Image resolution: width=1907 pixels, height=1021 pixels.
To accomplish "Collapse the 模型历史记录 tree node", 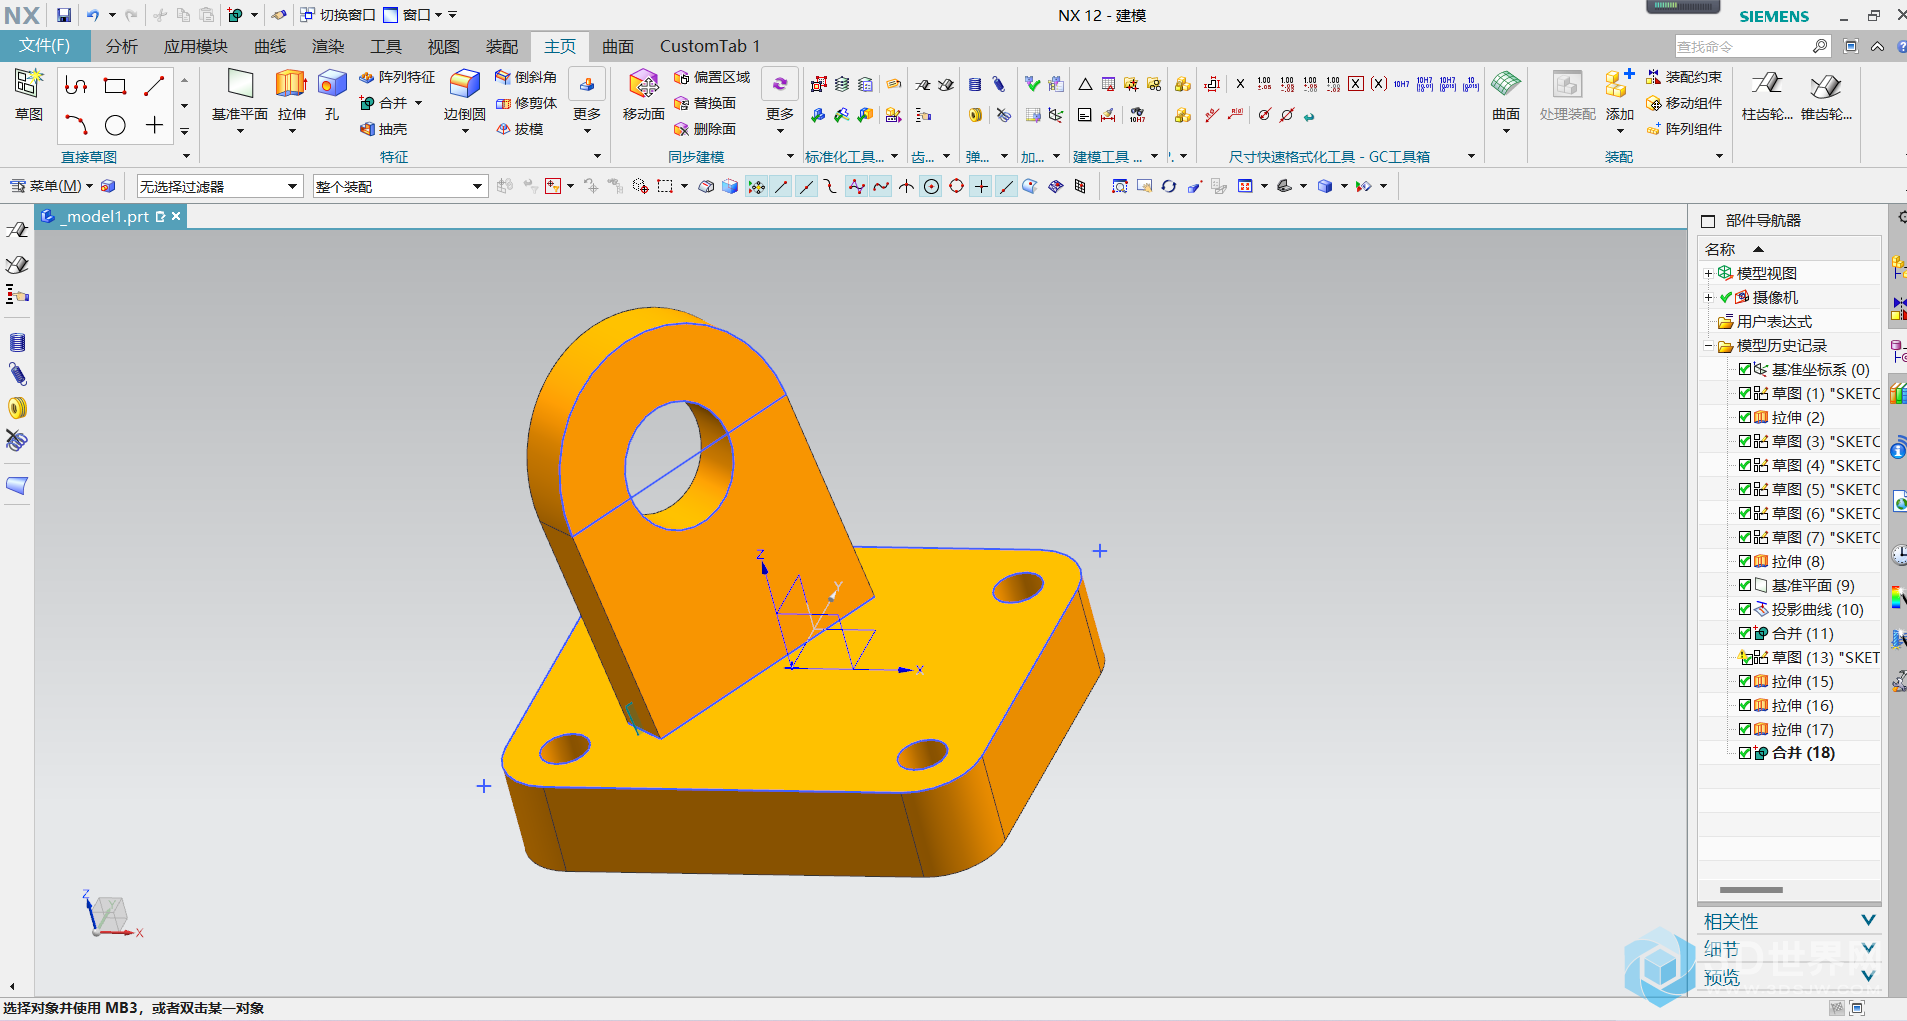I will click(1708, 346).
